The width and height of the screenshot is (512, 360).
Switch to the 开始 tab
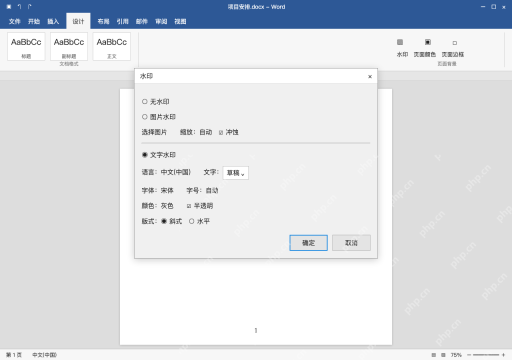tap(34, 21)
